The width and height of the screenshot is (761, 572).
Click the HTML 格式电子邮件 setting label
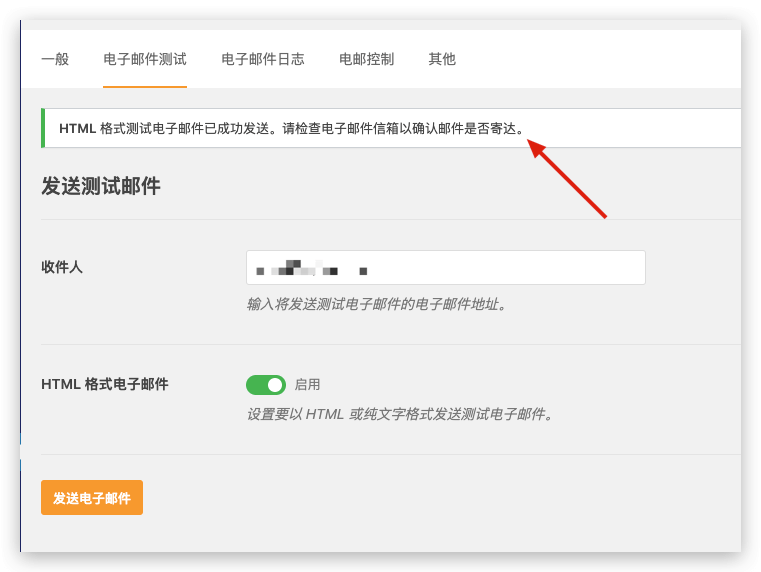pos(105,384)
